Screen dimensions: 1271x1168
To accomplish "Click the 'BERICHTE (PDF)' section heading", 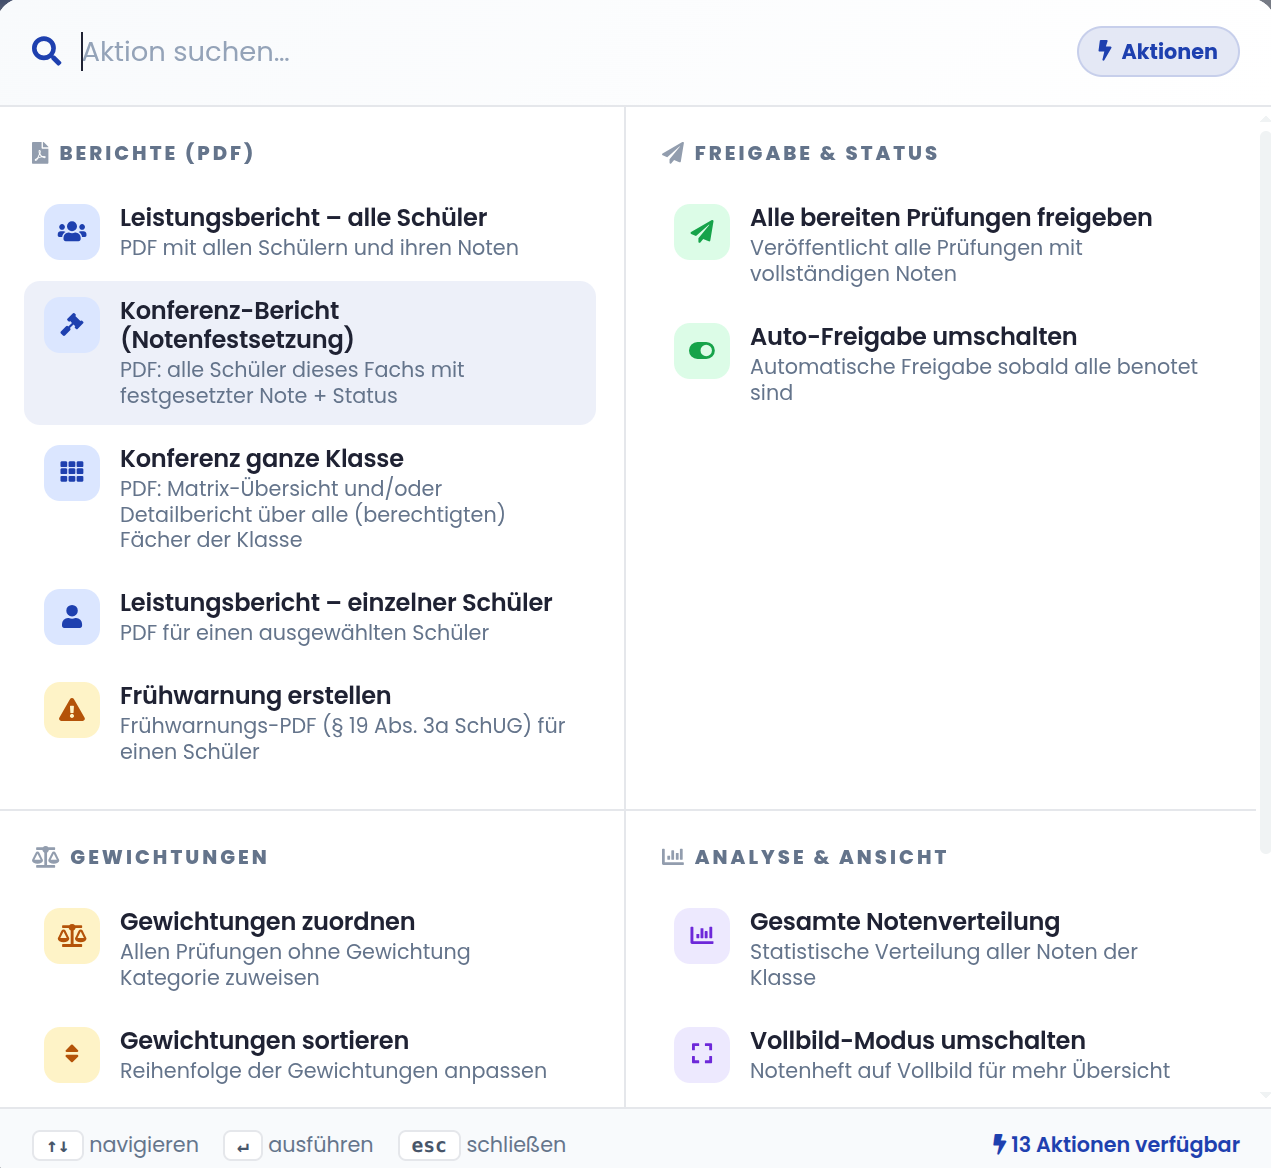I will point(156,153).
